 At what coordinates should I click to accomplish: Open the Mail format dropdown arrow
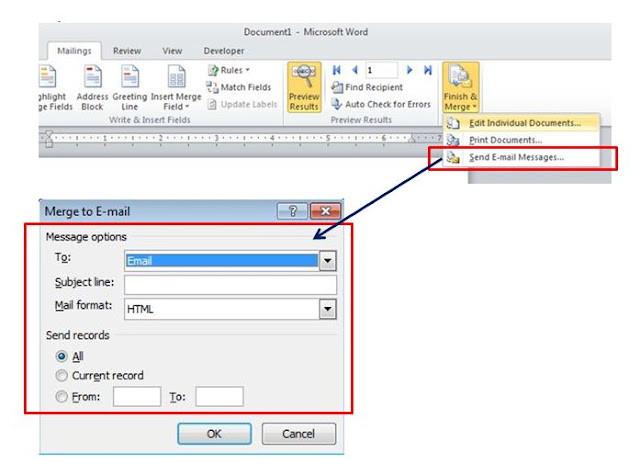point(328,309)
